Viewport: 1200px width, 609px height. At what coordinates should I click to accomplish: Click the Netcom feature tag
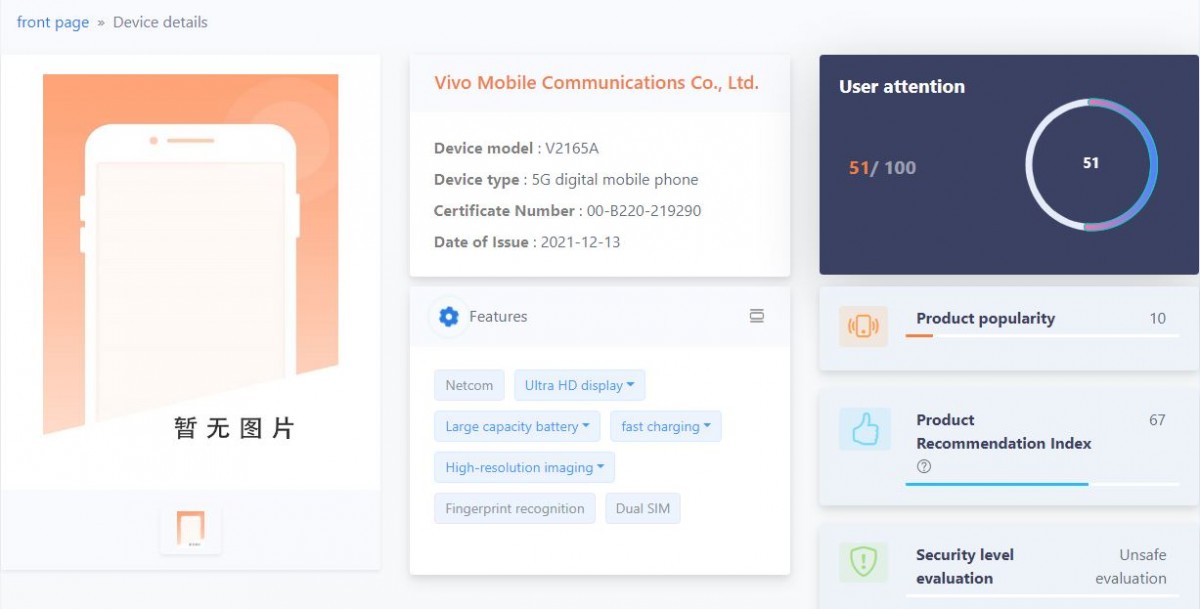pyautogui.click(x=469, y=386)
